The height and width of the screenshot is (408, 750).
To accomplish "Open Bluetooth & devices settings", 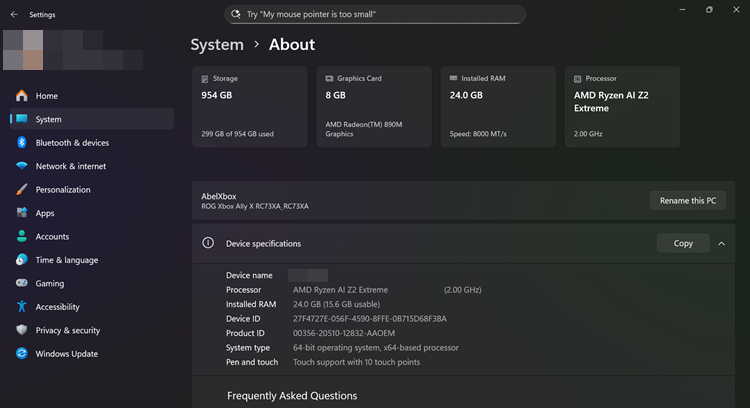I will point(91,143).
